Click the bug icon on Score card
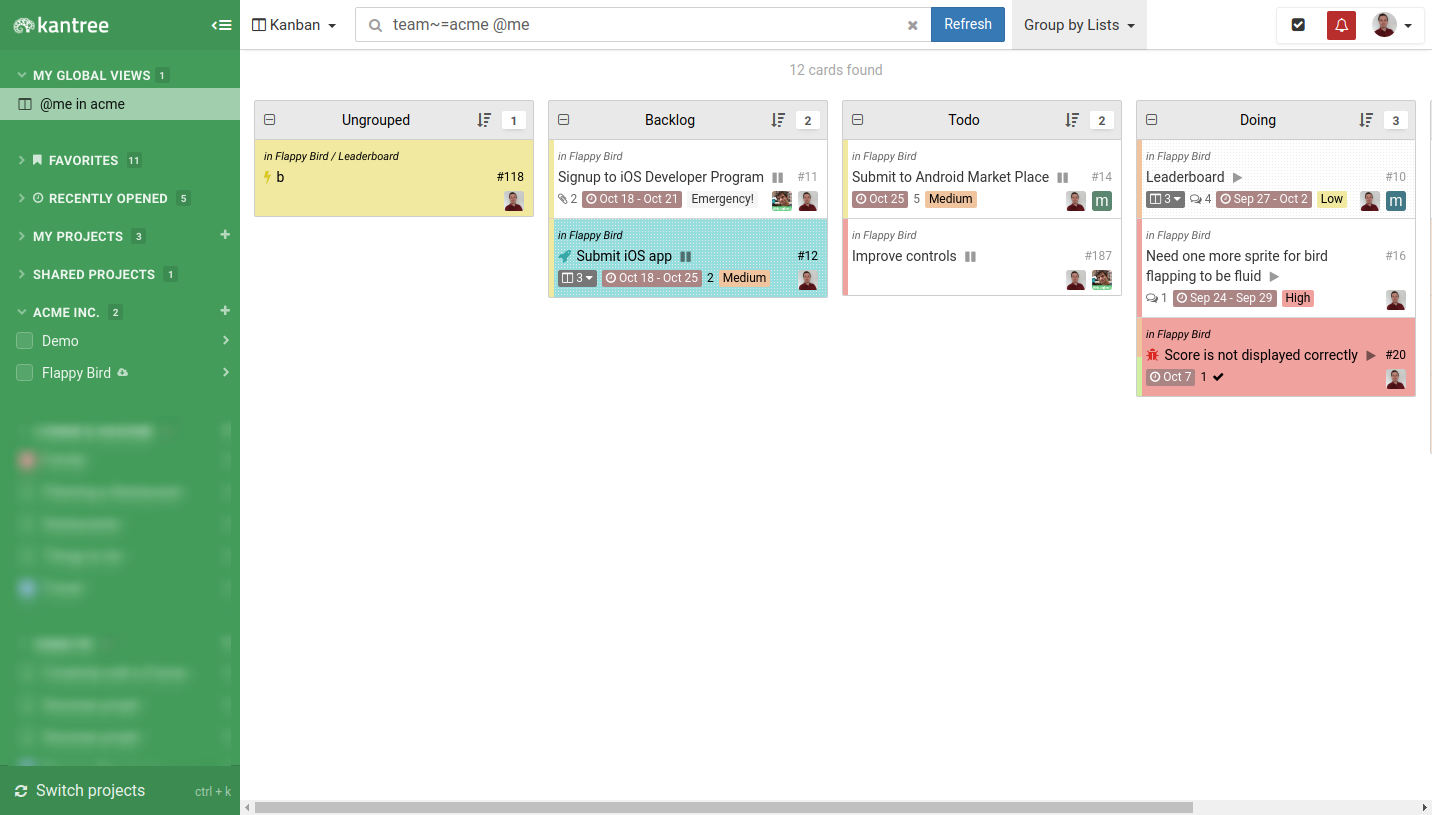The height and width of the screenshot is (815, 1432). tap(1152, 355)
